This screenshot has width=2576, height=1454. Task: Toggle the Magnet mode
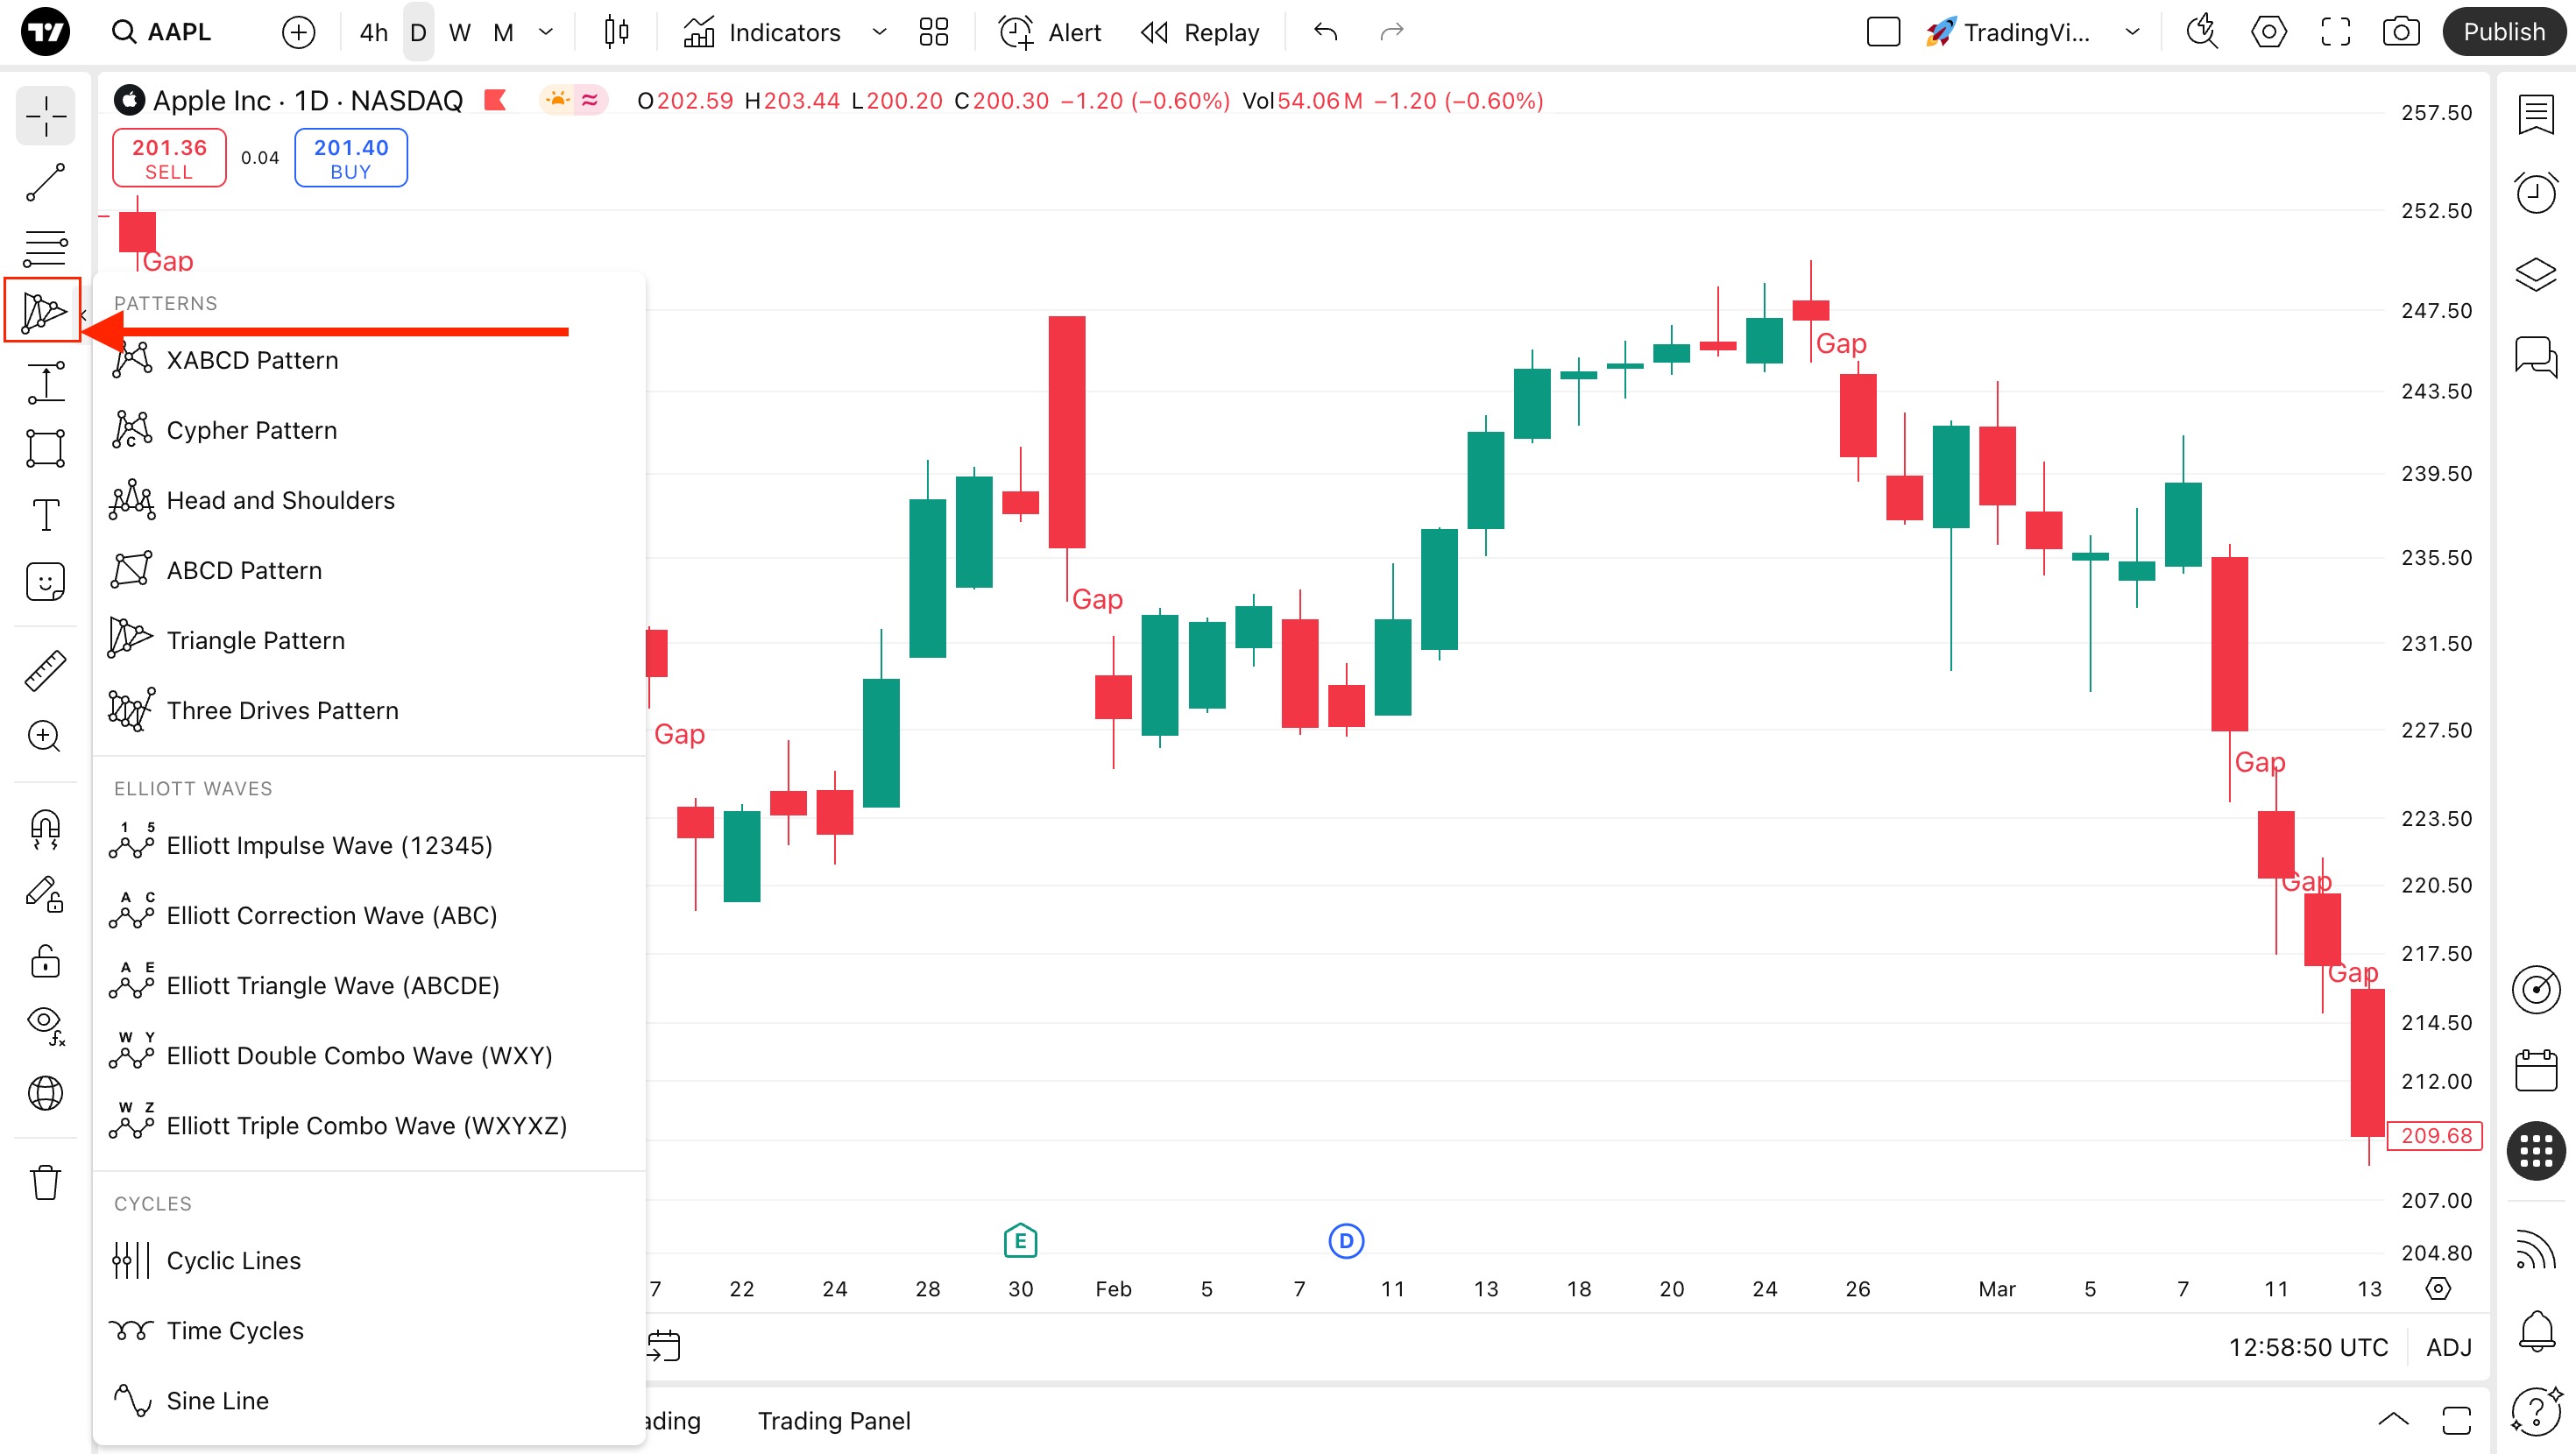click(45, 829)
